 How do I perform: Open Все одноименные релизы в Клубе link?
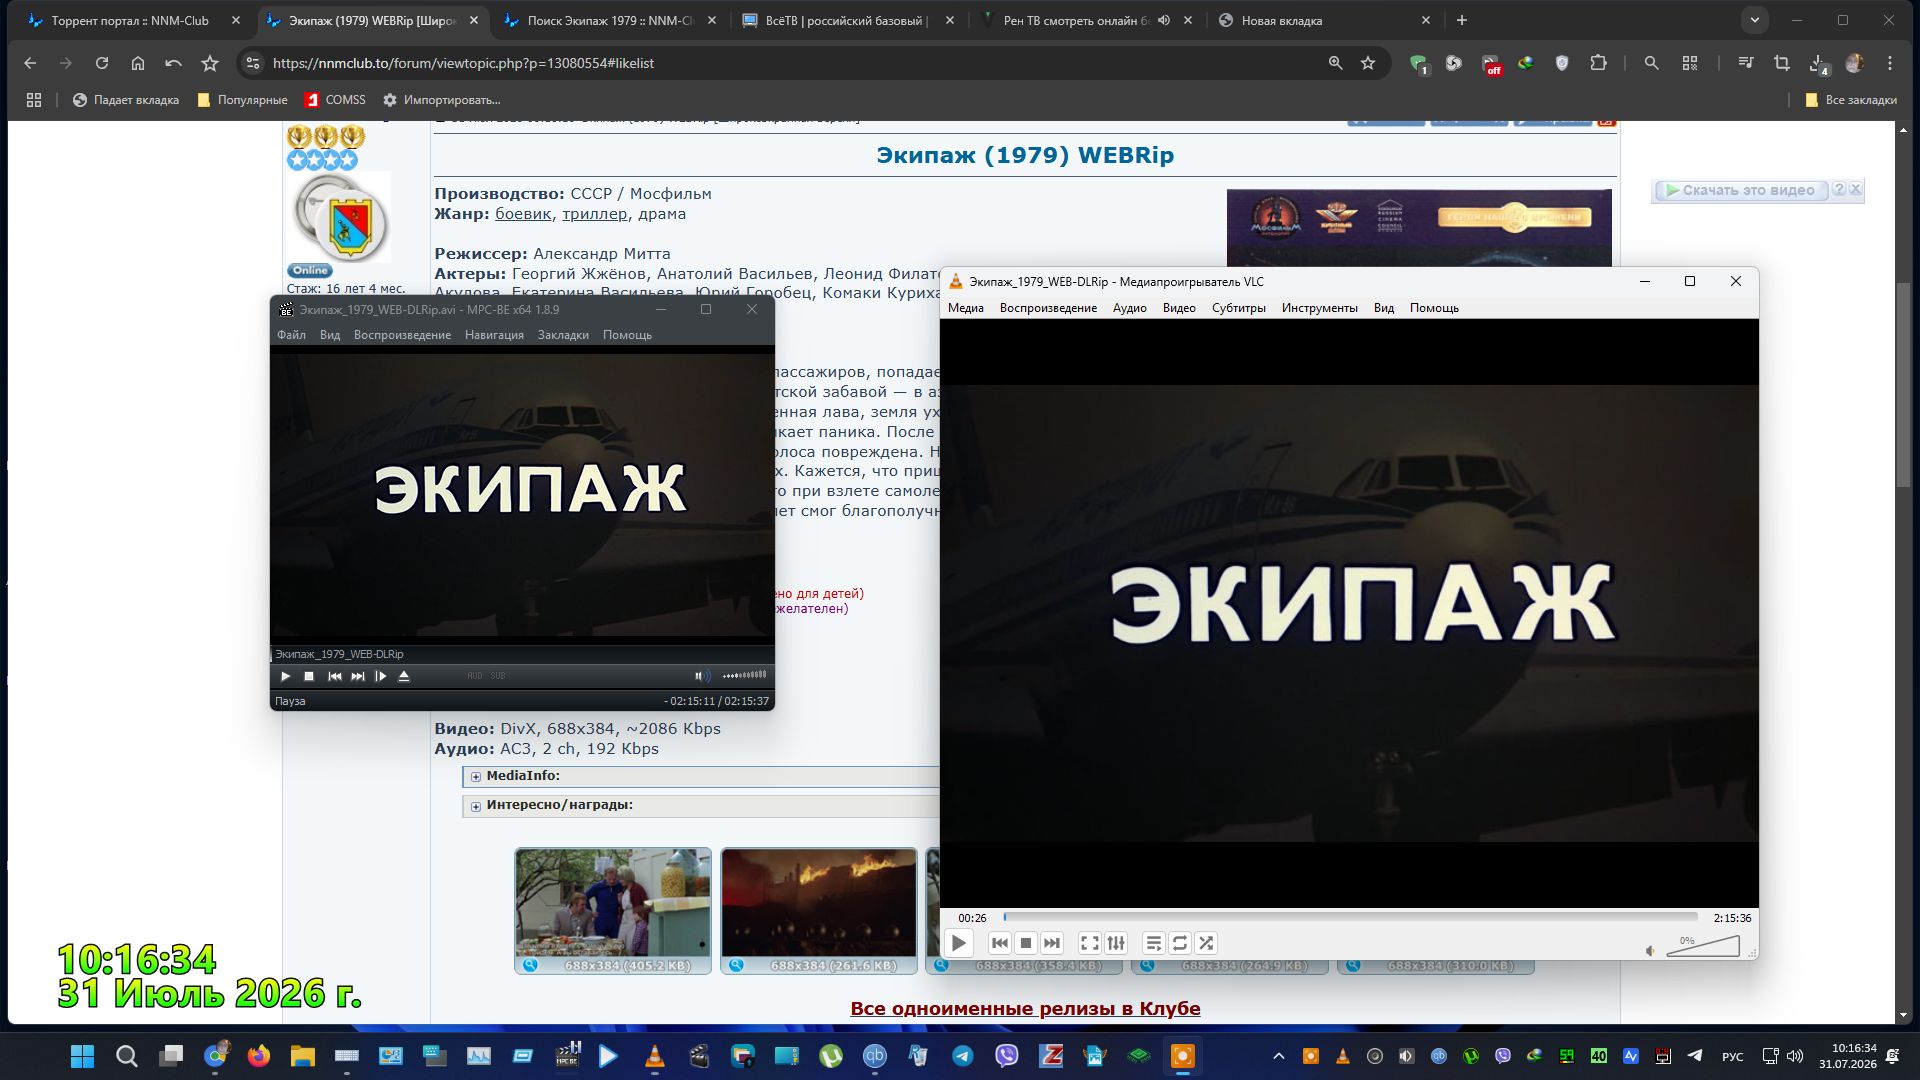pos(1025,1009)
